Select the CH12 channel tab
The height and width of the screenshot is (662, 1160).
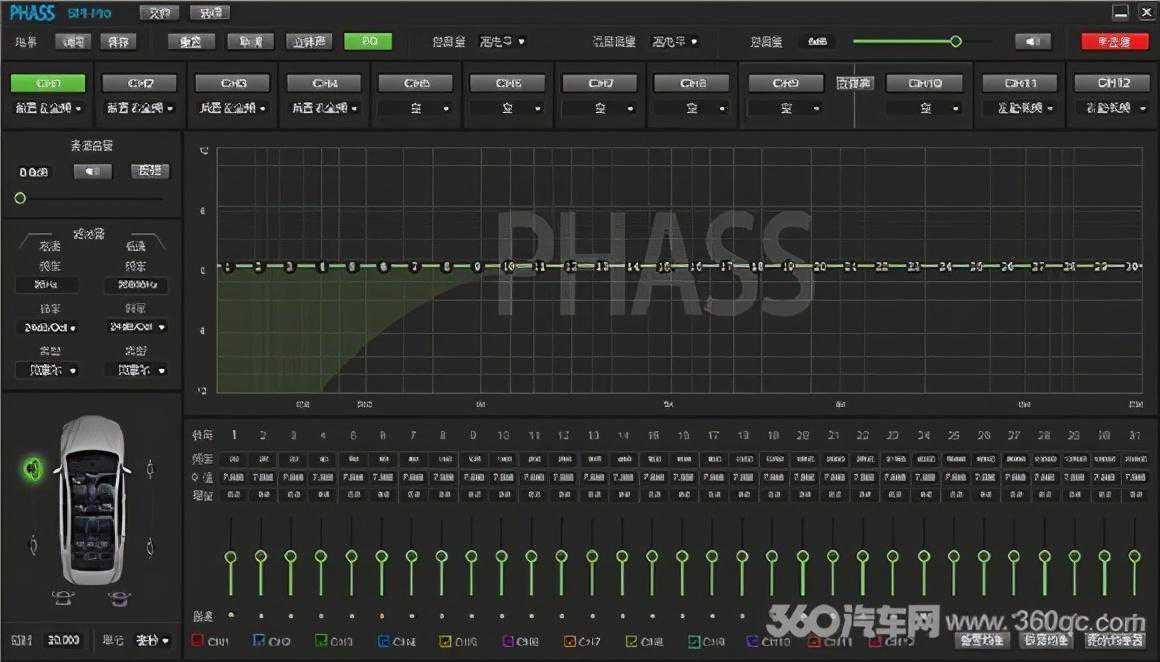pos(1113,83)
